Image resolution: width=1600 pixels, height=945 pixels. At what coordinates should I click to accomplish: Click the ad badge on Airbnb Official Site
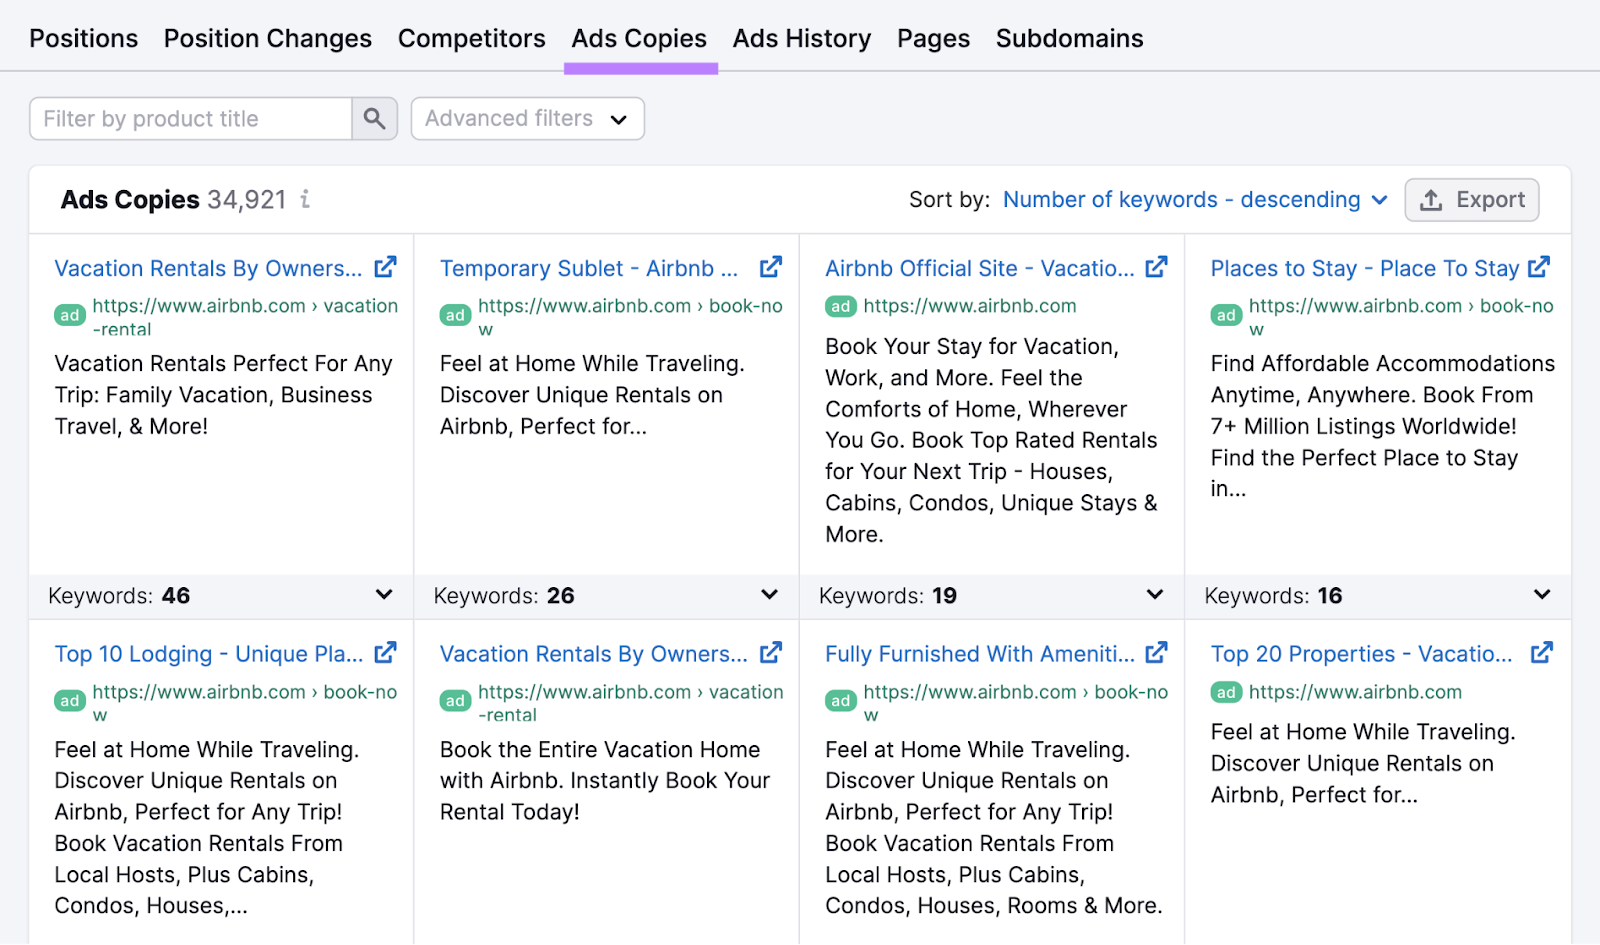pyautogui.click(x=841, y=306)
